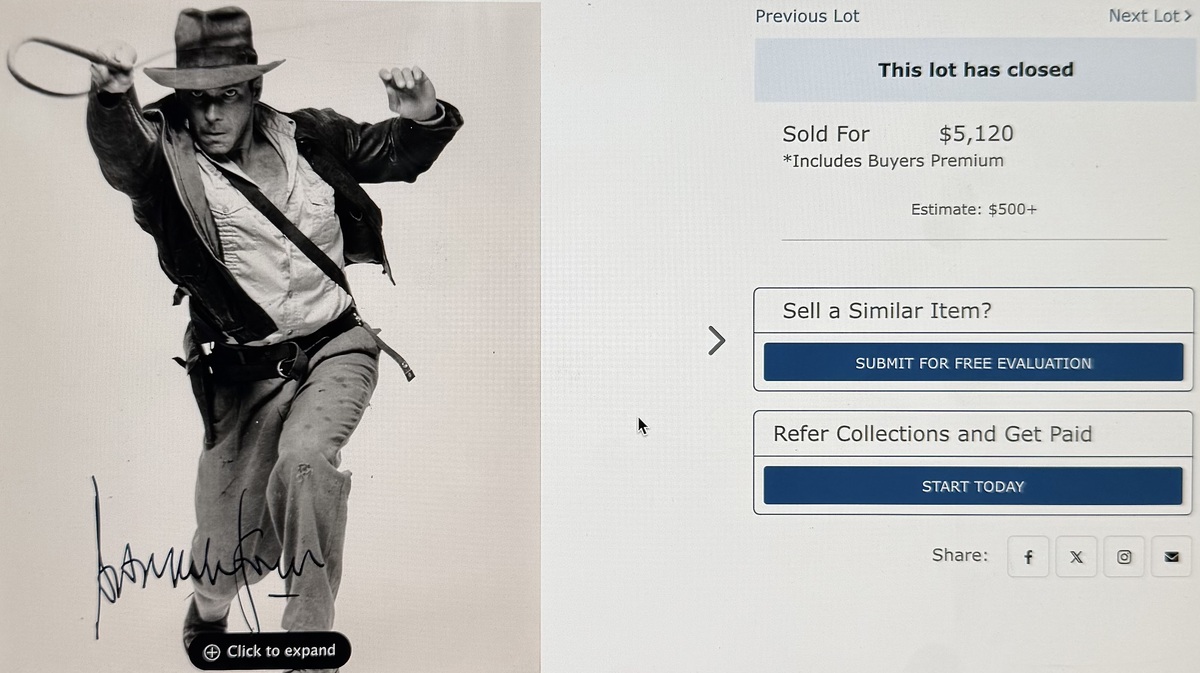
Task: Click the 'This lot has closed' banner
Action: point(975,70)
